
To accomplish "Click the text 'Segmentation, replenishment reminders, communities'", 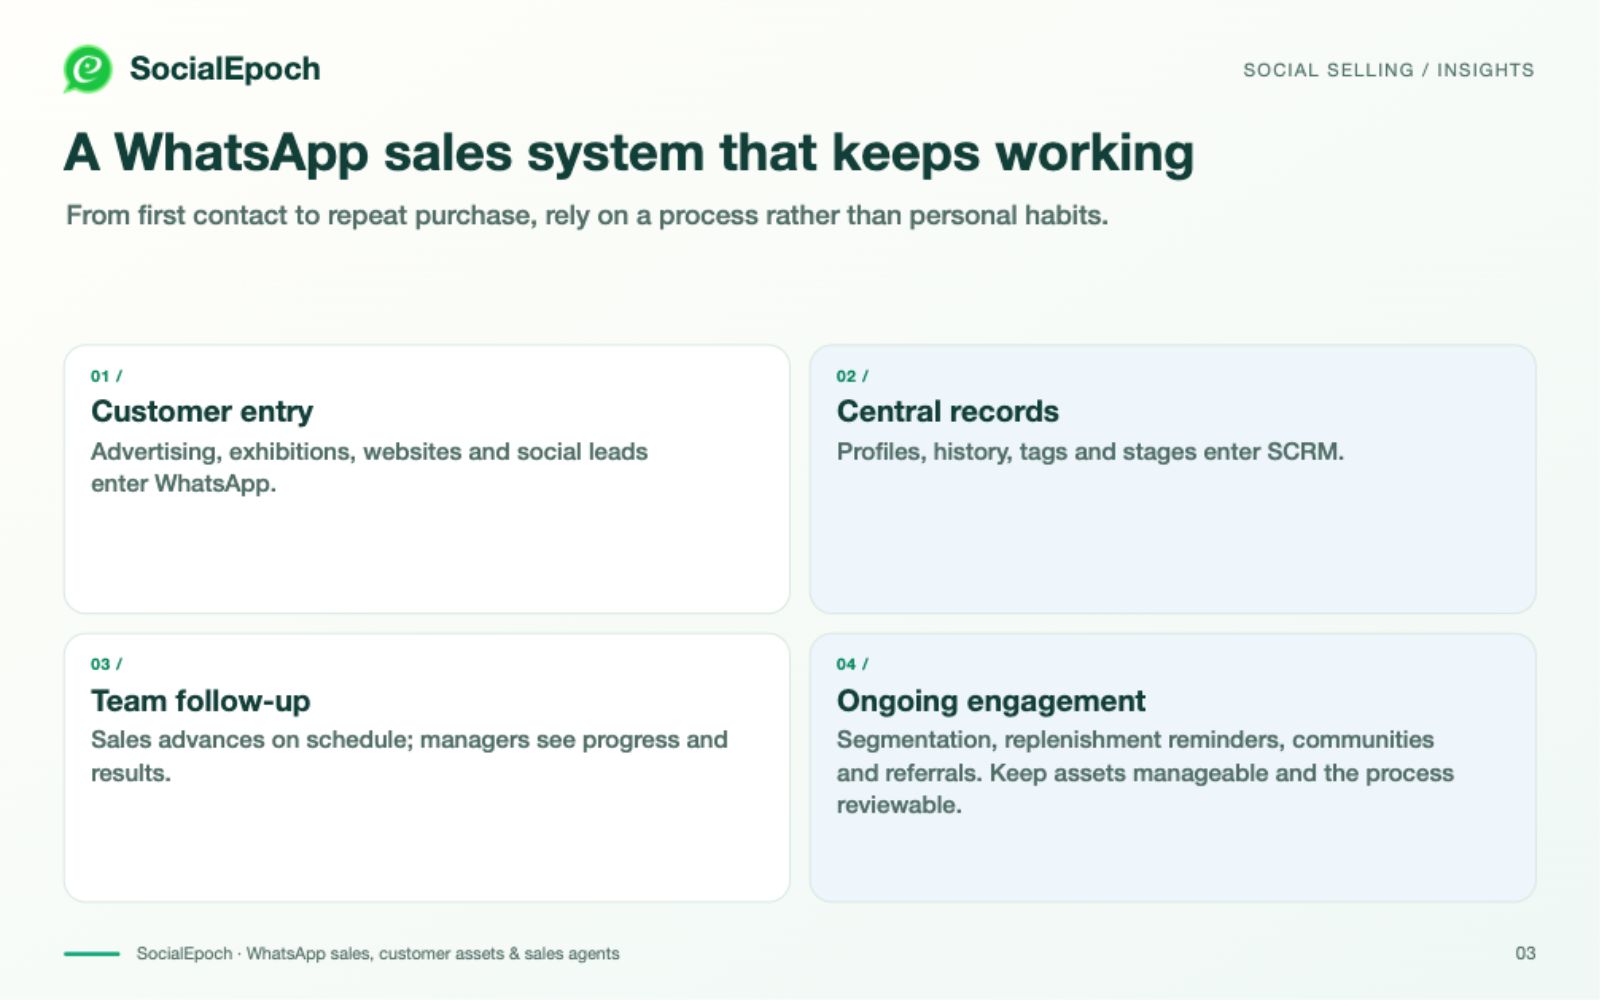I will [x=1135, y=740].
